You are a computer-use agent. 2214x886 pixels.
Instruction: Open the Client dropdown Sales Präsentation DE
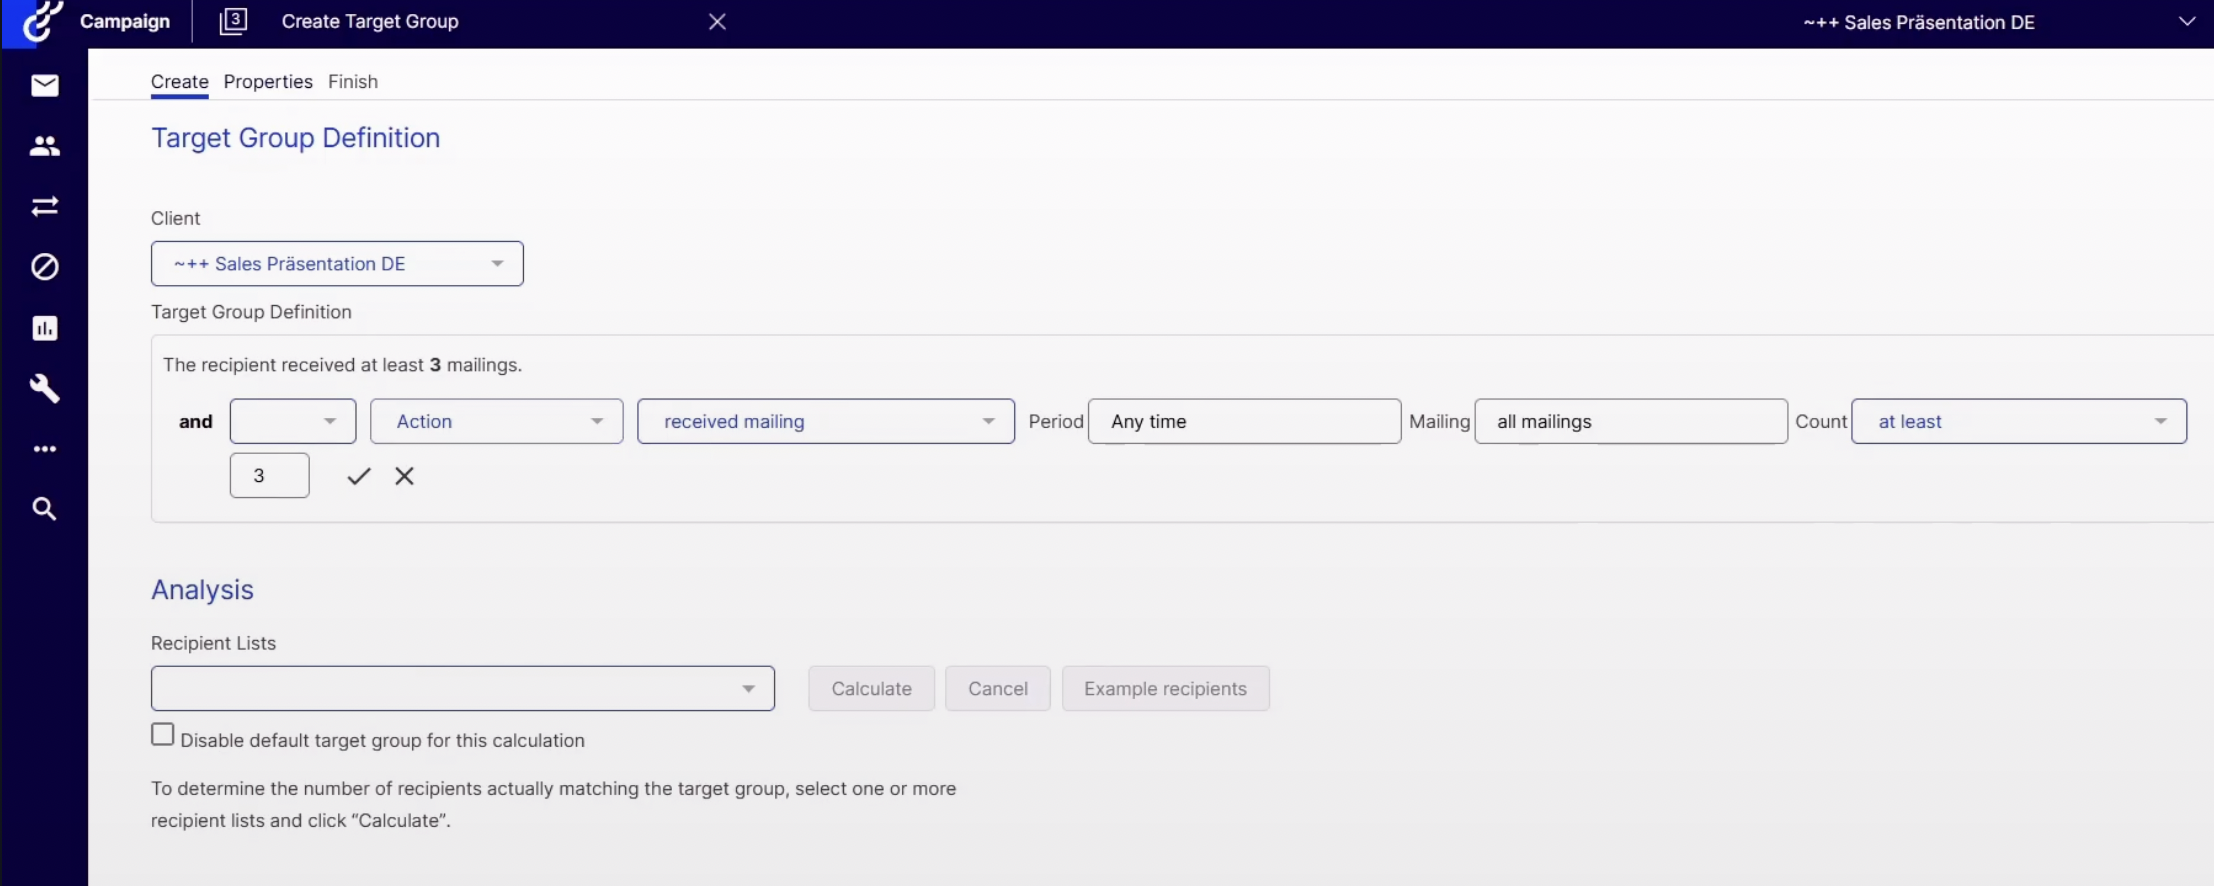coord(337,264)
